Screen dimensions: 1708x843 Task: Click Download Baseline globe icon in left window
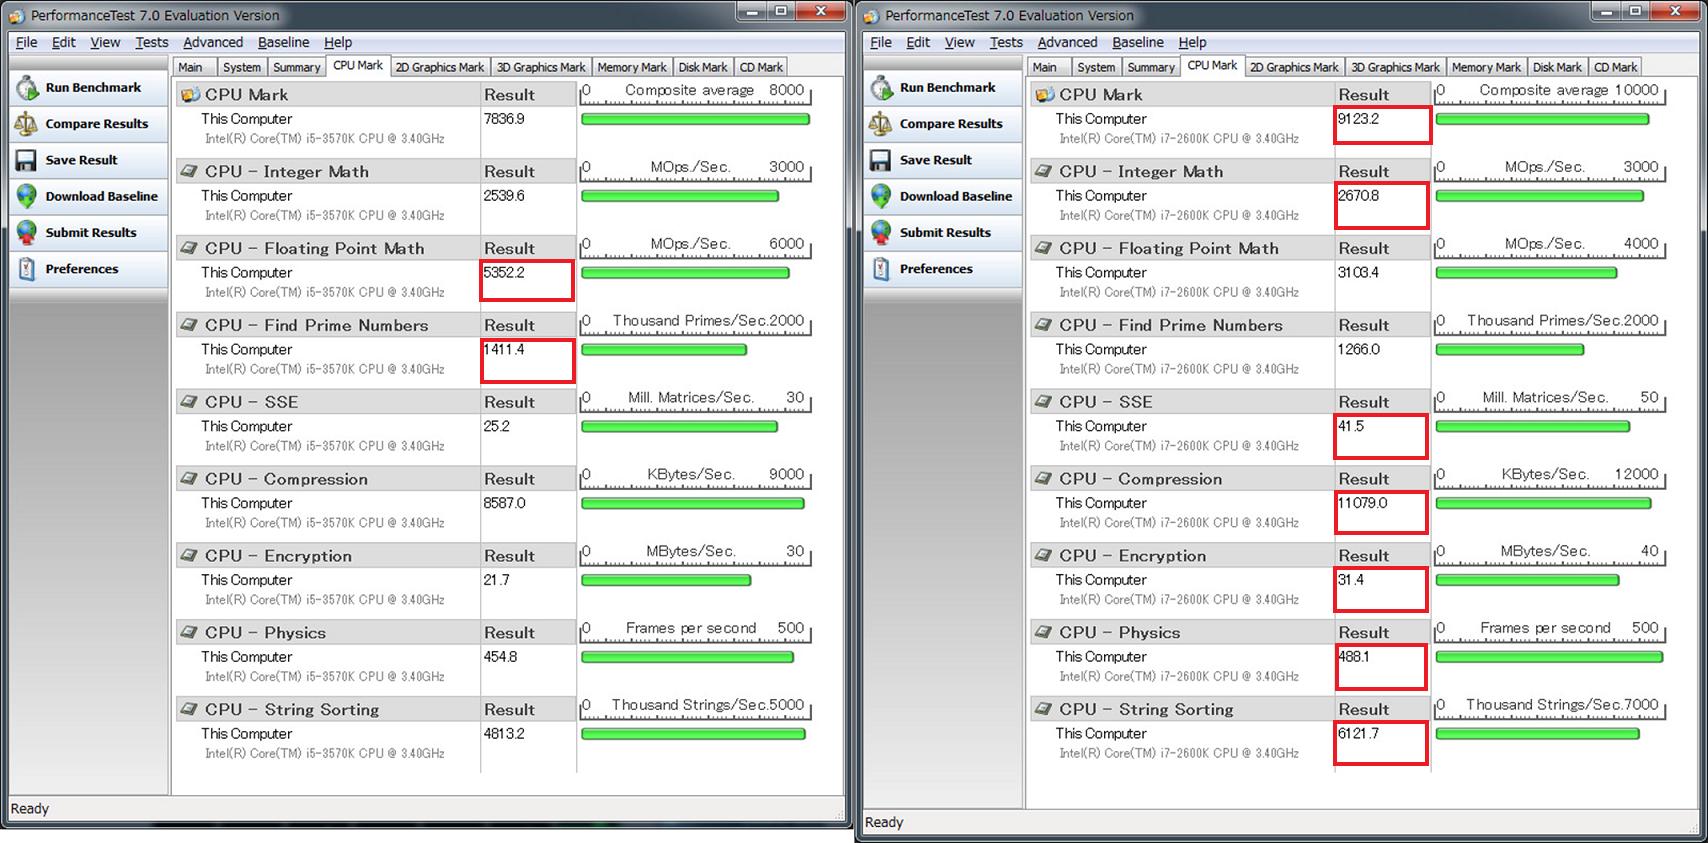click(27, 196)
